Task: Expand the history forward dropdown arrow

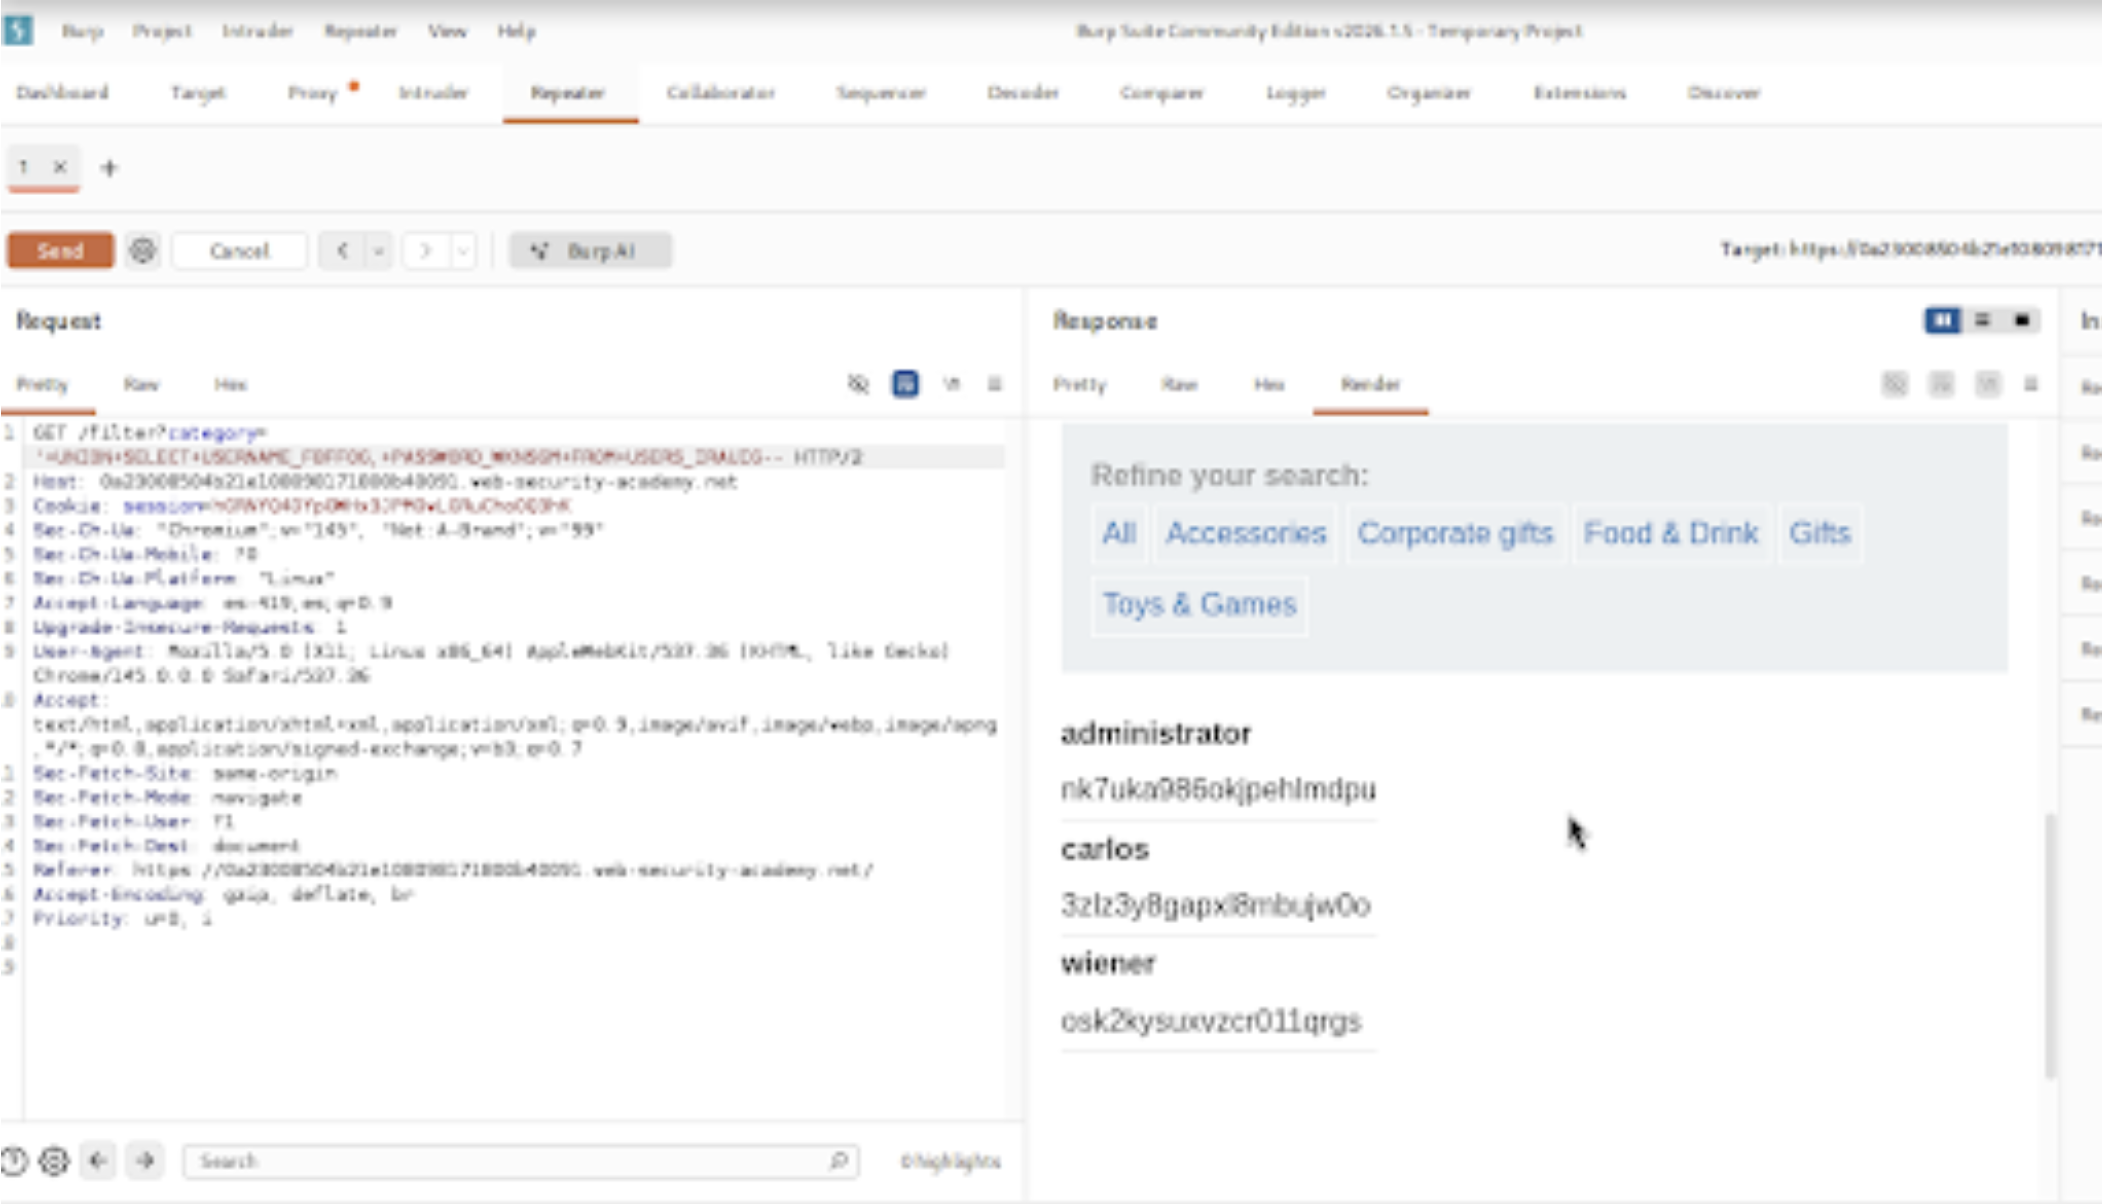Action: tap(463, 250)
